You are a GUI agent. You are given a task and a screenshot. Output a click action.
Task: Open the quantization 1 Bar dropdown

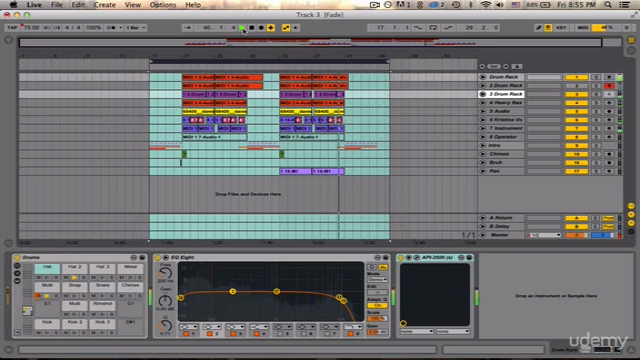point(136,28)
